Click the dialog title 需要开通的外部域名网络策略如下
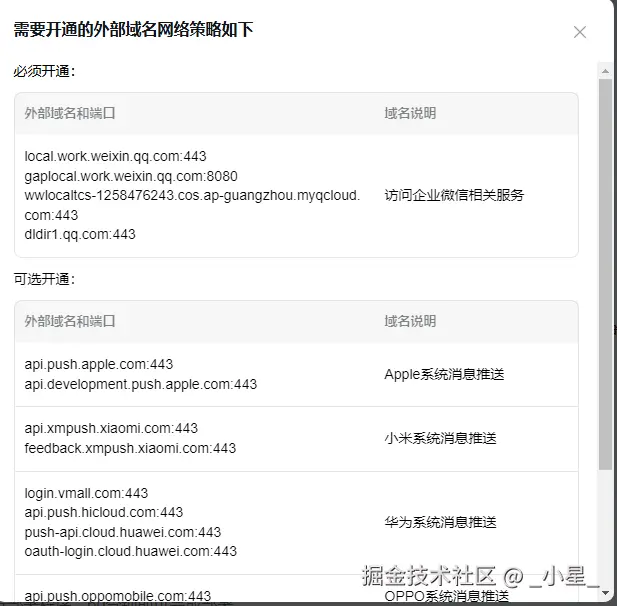Screen dimensions: 617x606 coord(133,30)
